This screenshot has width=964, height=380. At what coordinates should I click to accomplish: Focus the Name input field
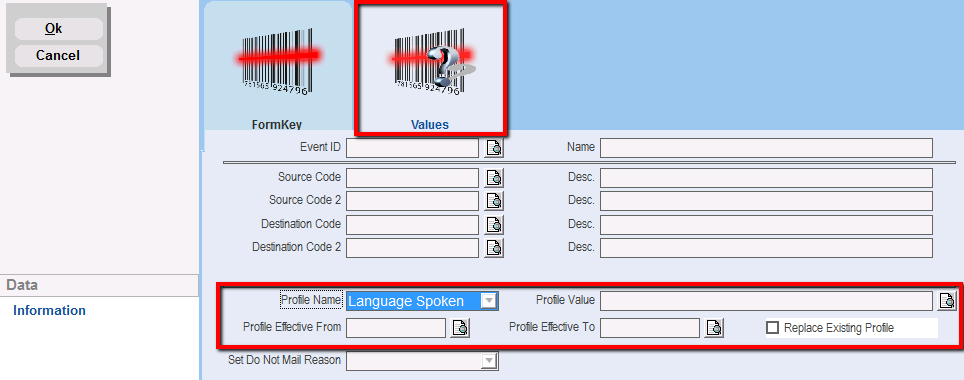pyautogui.click(x=766, y=148)
